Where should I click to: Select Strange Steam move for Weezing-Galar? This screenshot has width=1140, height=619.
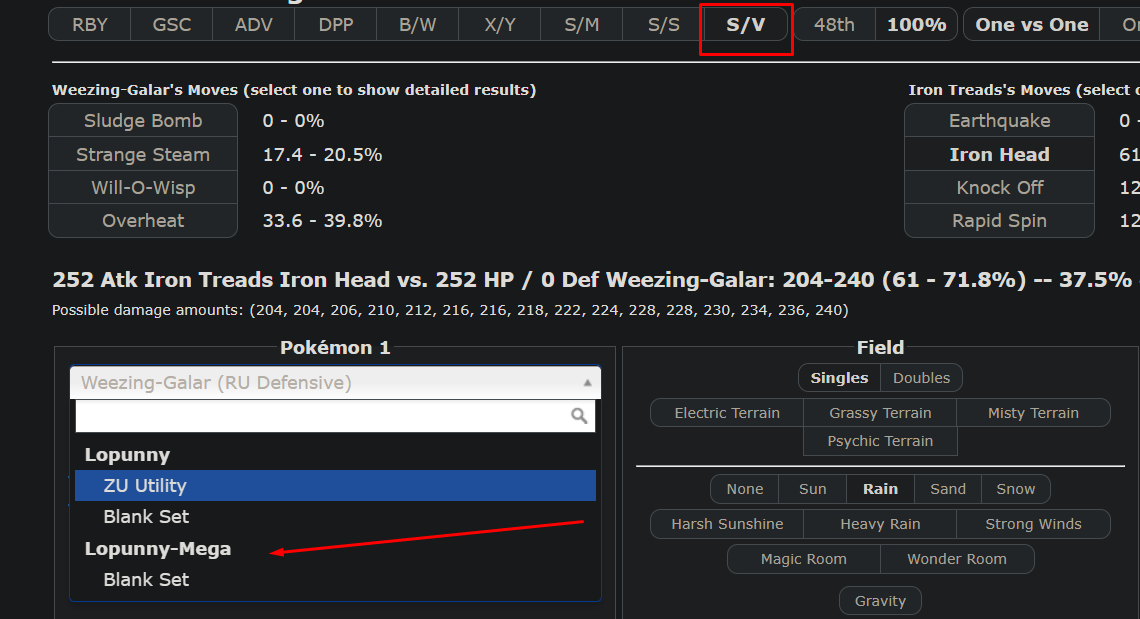(x=143, y=155)
